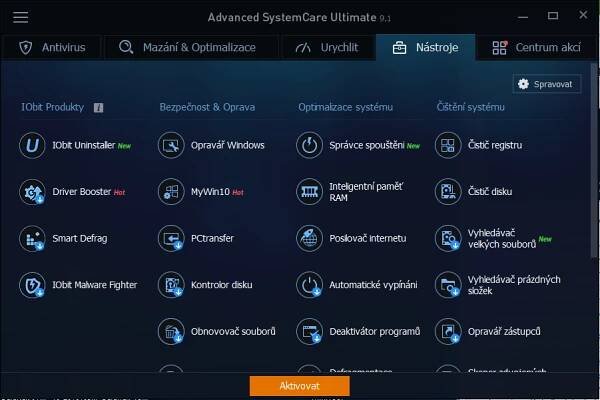Click the Čistič registru label
Viewport: 600px width, 400px height.
coord(495,145)
